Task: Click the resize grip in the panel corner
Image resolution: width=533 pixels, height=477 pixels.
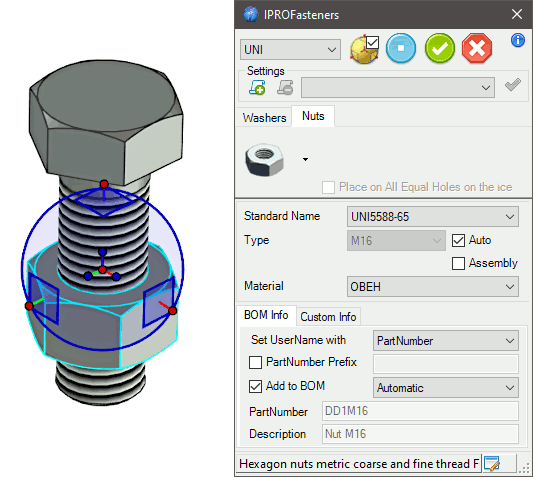Action: tap(525, 469)
